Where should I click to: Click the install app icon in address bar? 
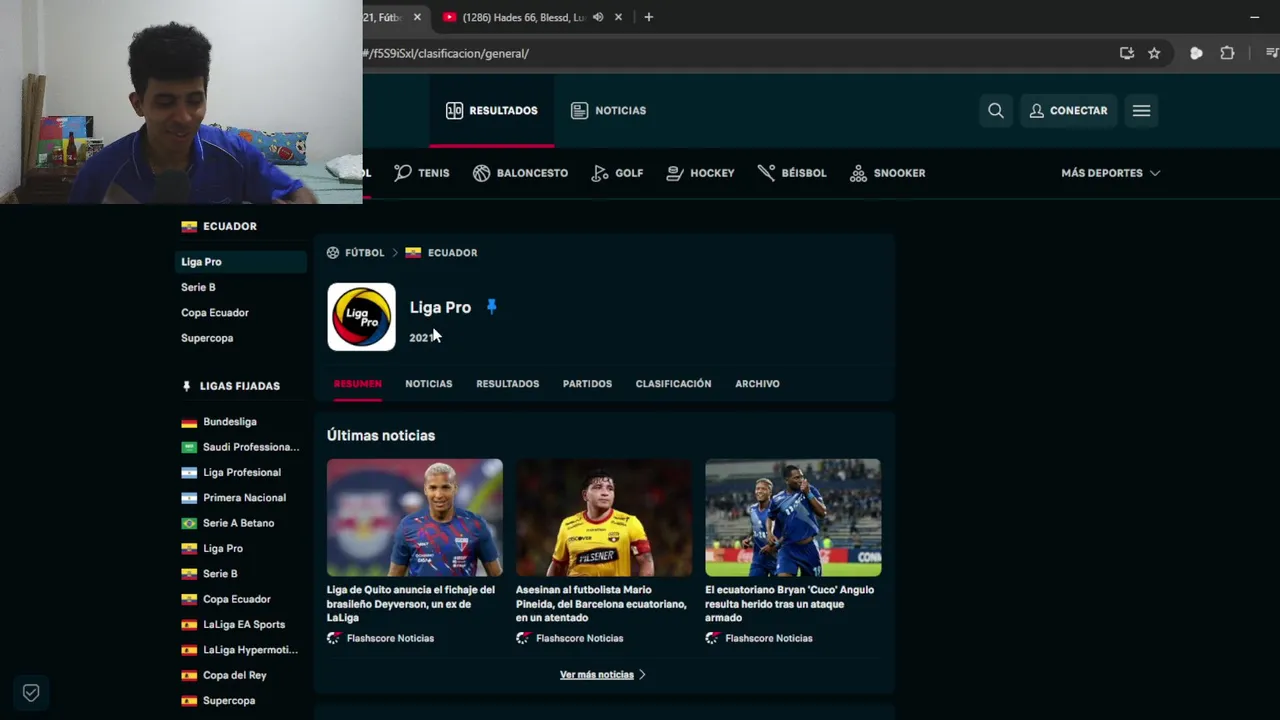point(1127,53)
